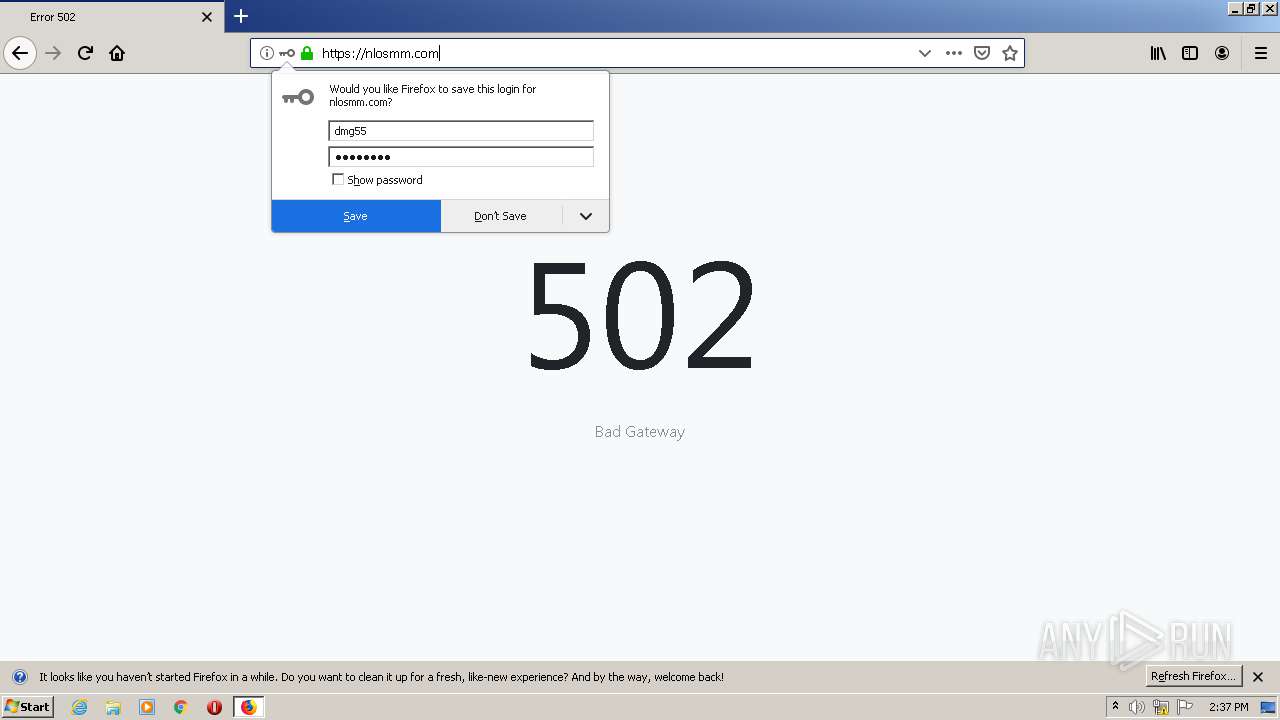Viewport: 1280px width, 720px height.
Task: Click the Bad Gateway text
Action: pos(640,432)
